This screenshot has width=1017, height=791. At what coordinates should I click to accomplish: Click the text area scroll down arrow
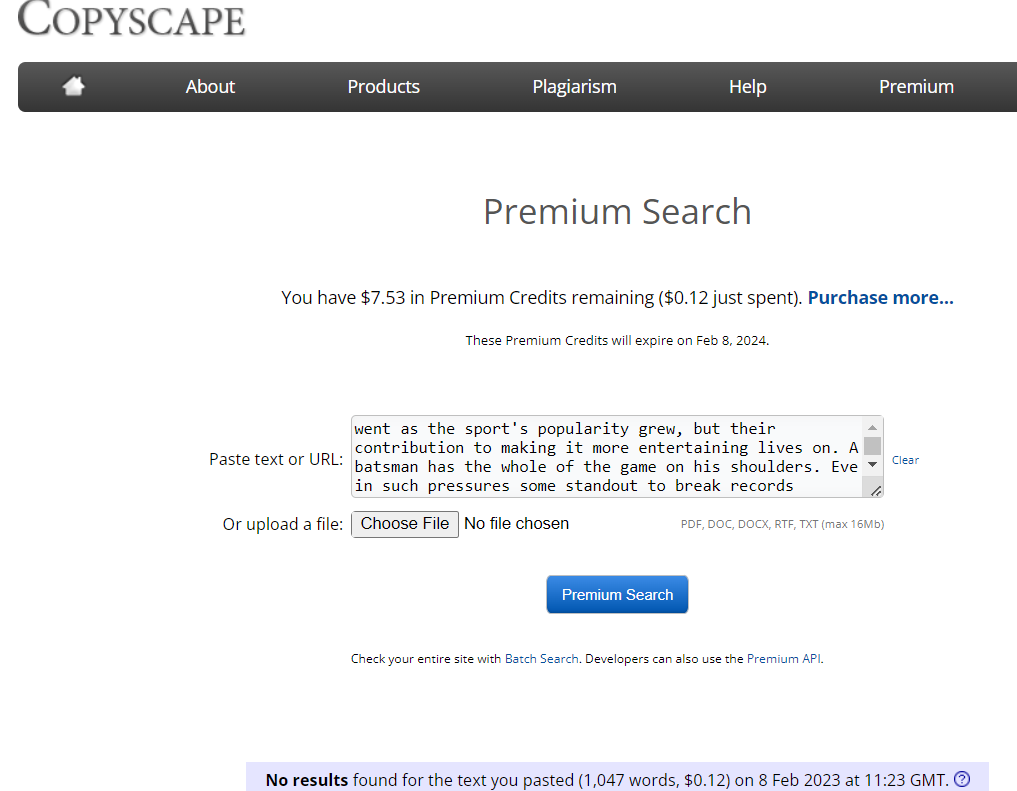pos(872,464)
